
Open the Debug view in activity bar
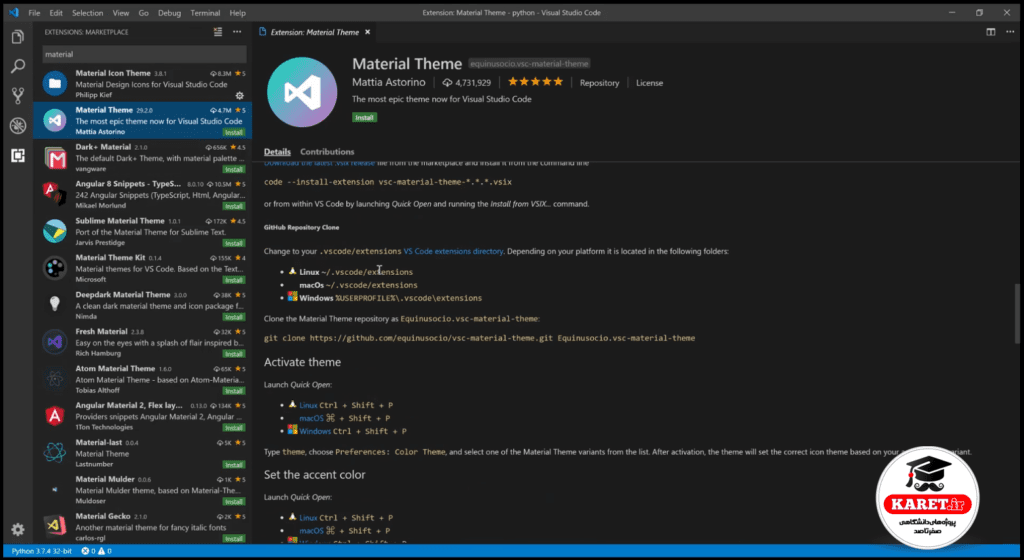[x=18, y=125]
